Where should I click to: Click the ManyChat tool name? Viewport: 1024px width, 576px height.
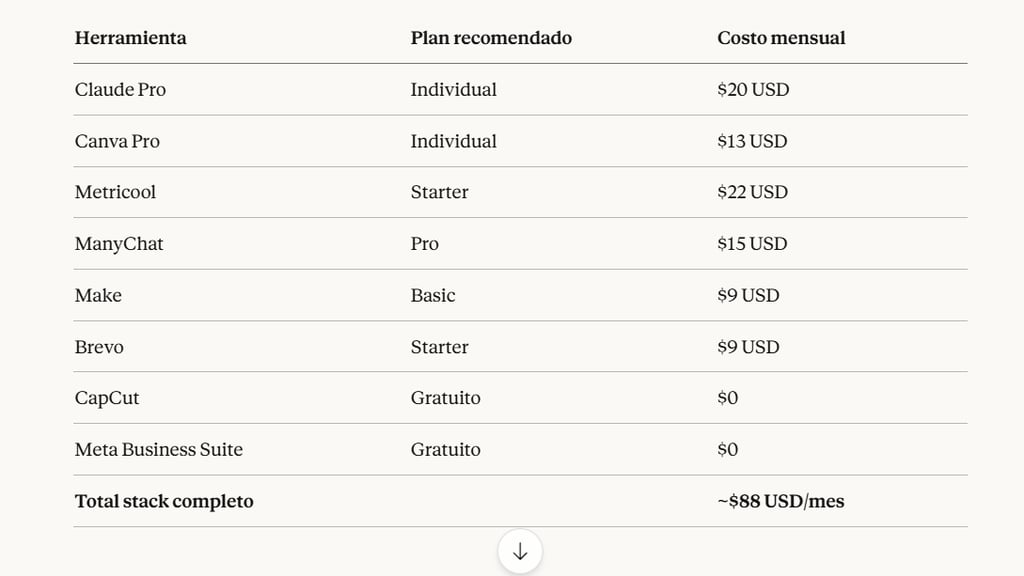pyautogui.click(x=119, y=244)
